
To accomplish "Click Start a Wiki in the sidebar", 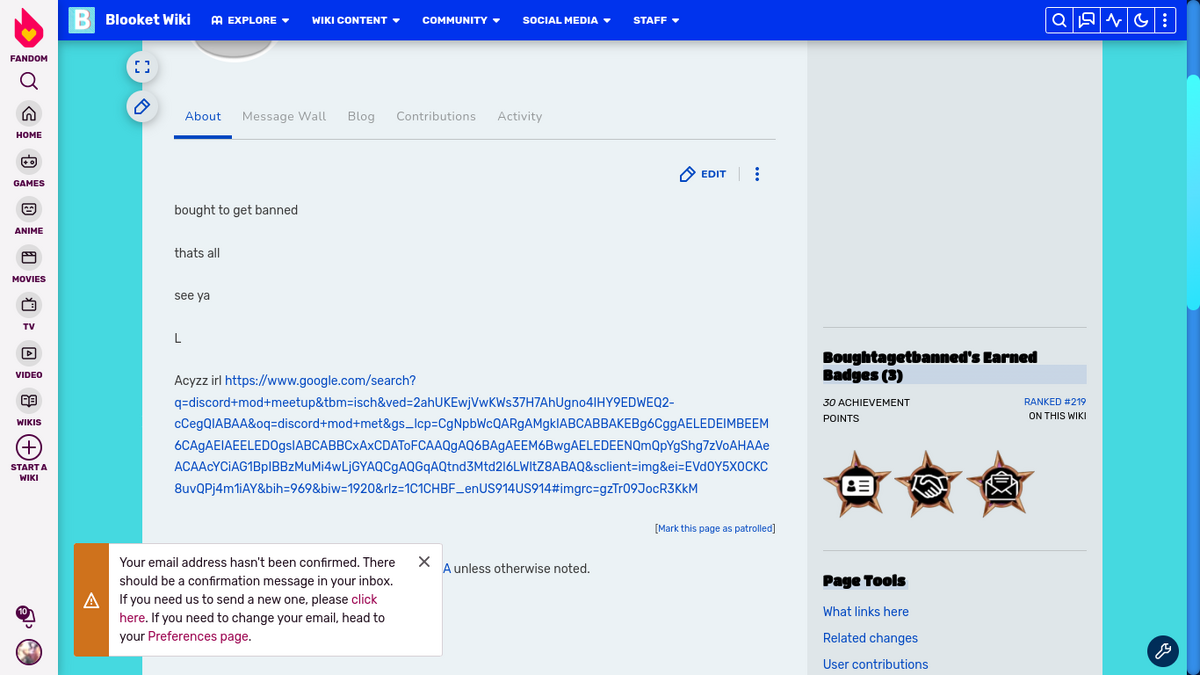I will point(28,448).
